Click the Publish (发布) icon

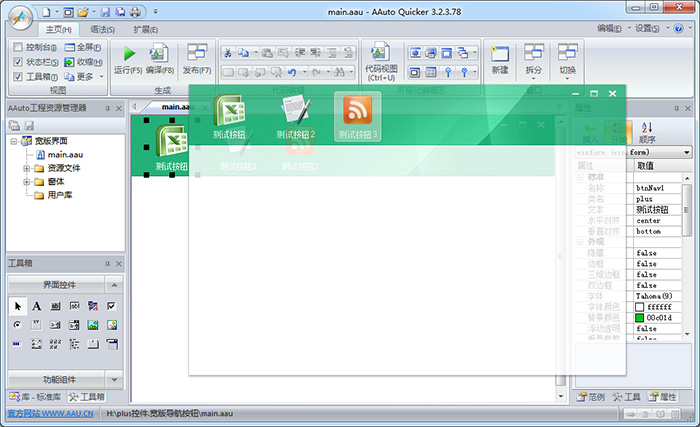197,54
